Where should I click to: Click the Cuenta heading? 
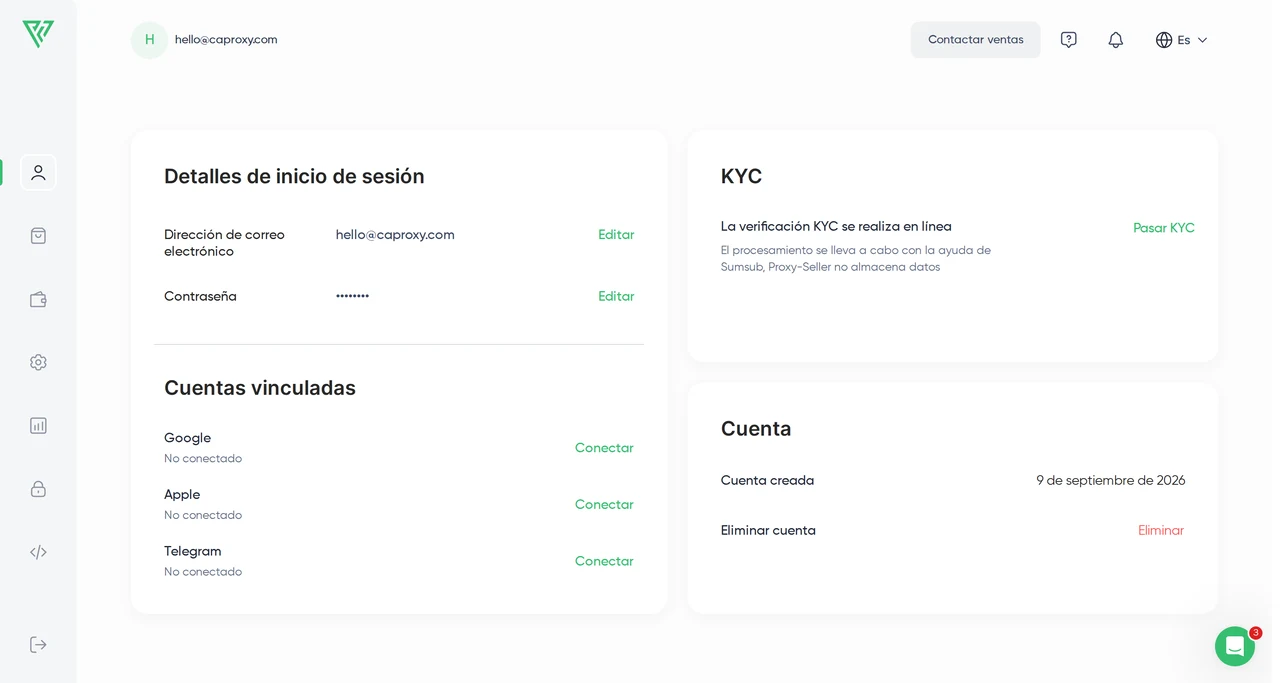[x=756, y=429]
